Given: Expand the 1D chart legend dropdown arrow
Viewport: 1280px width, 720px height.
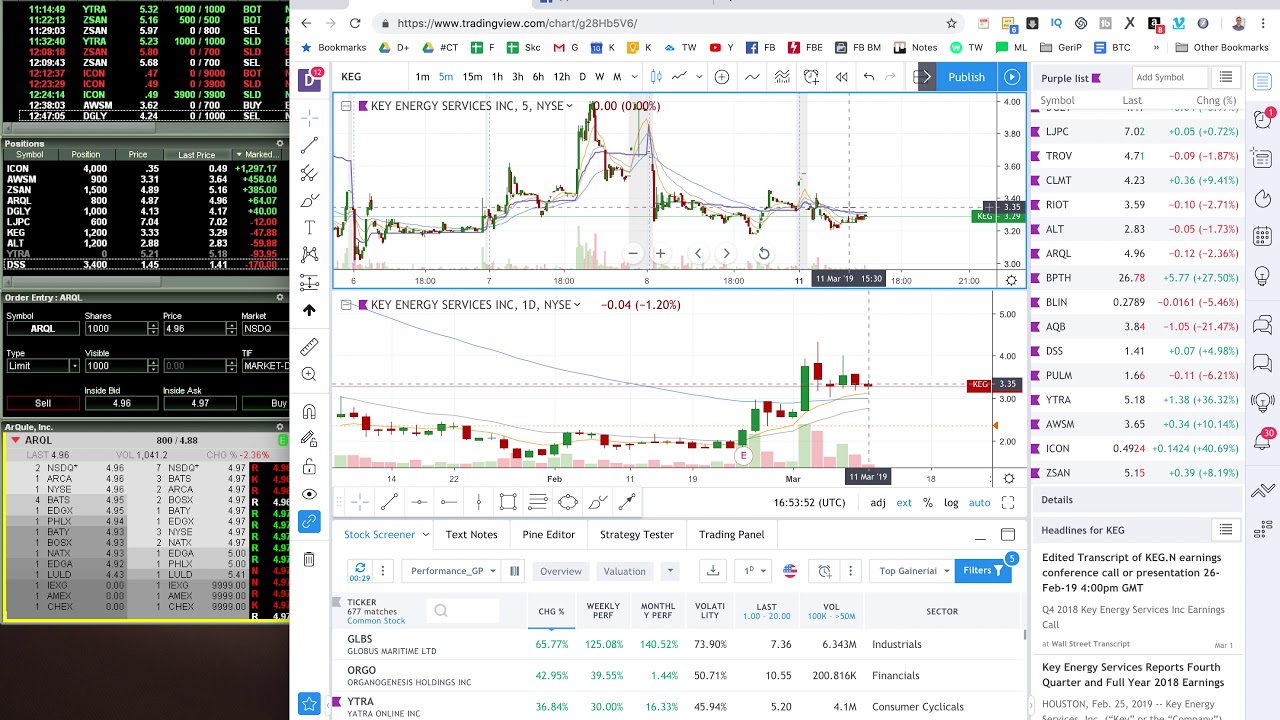Looking at the screenshot, I should click(x=578, y=305).
